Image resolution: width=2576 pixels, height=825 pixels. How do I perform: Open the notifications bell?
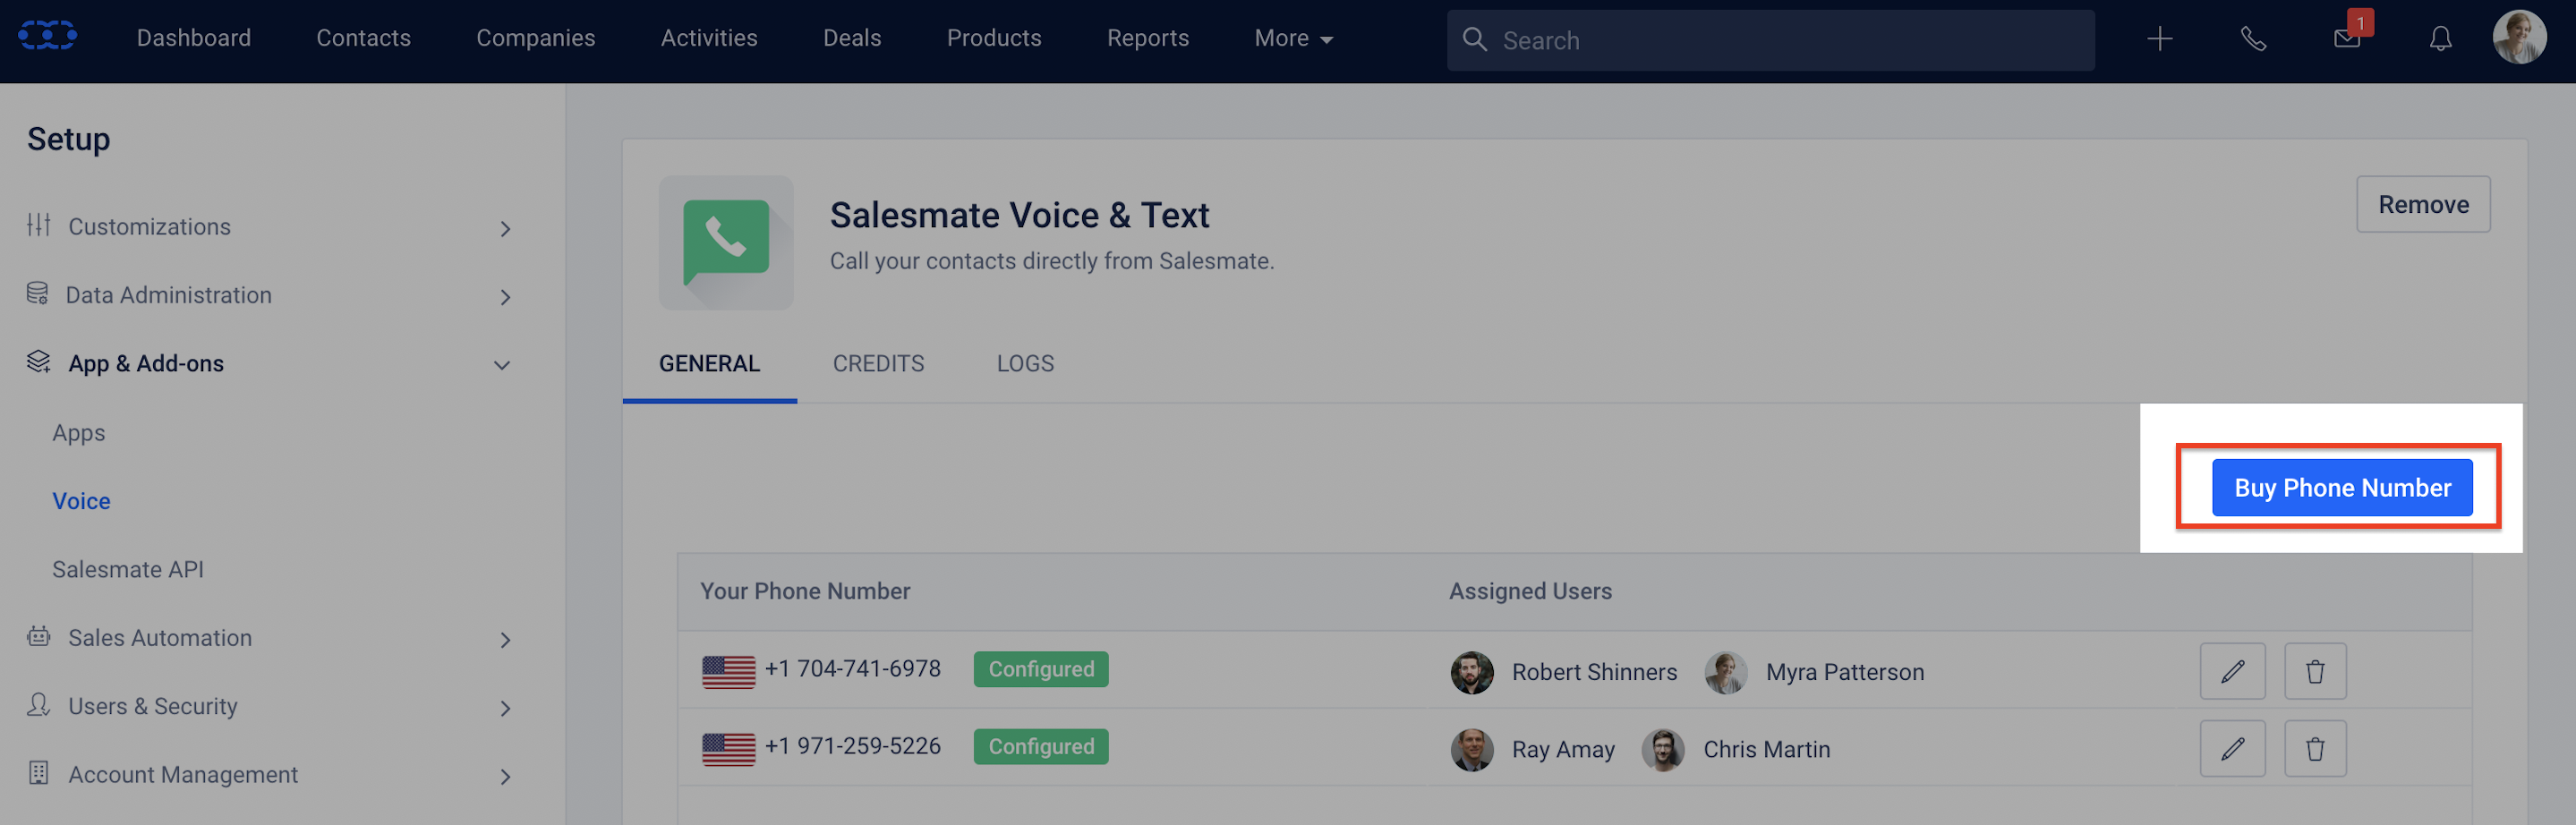point(2440,39)
